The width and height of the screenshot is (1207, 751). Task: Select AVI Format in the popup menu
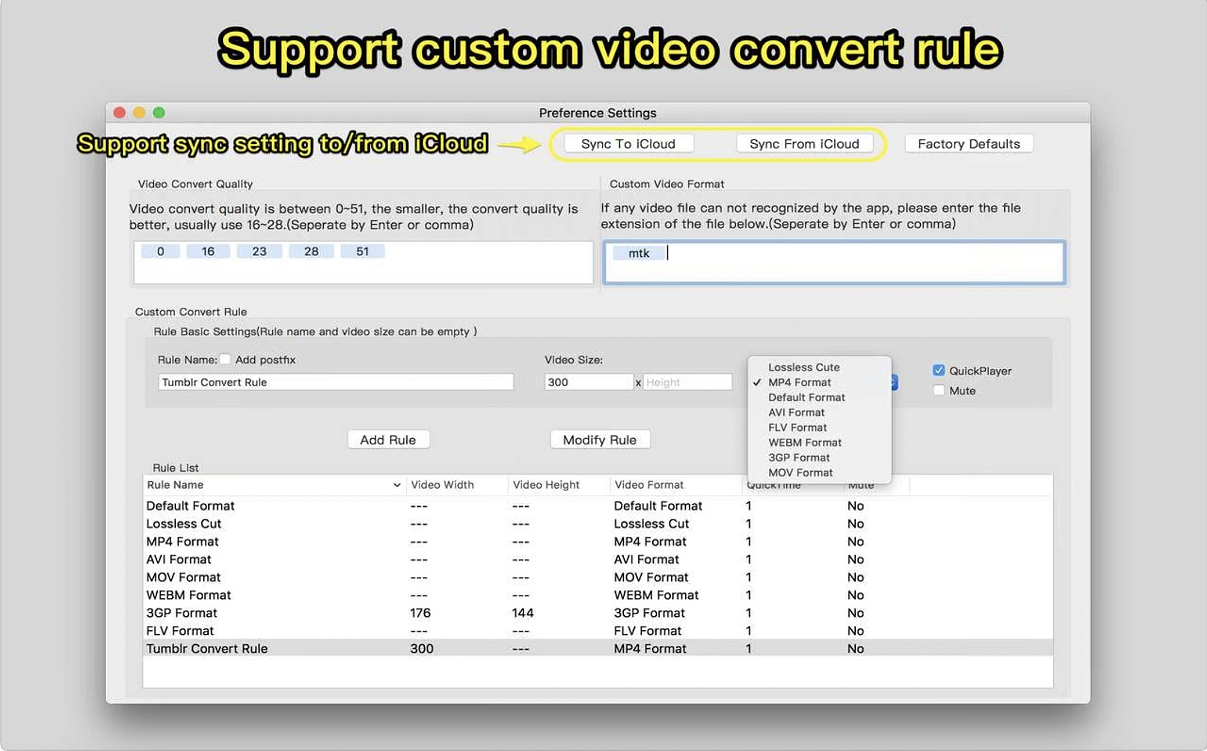click(x=796, y=412)
